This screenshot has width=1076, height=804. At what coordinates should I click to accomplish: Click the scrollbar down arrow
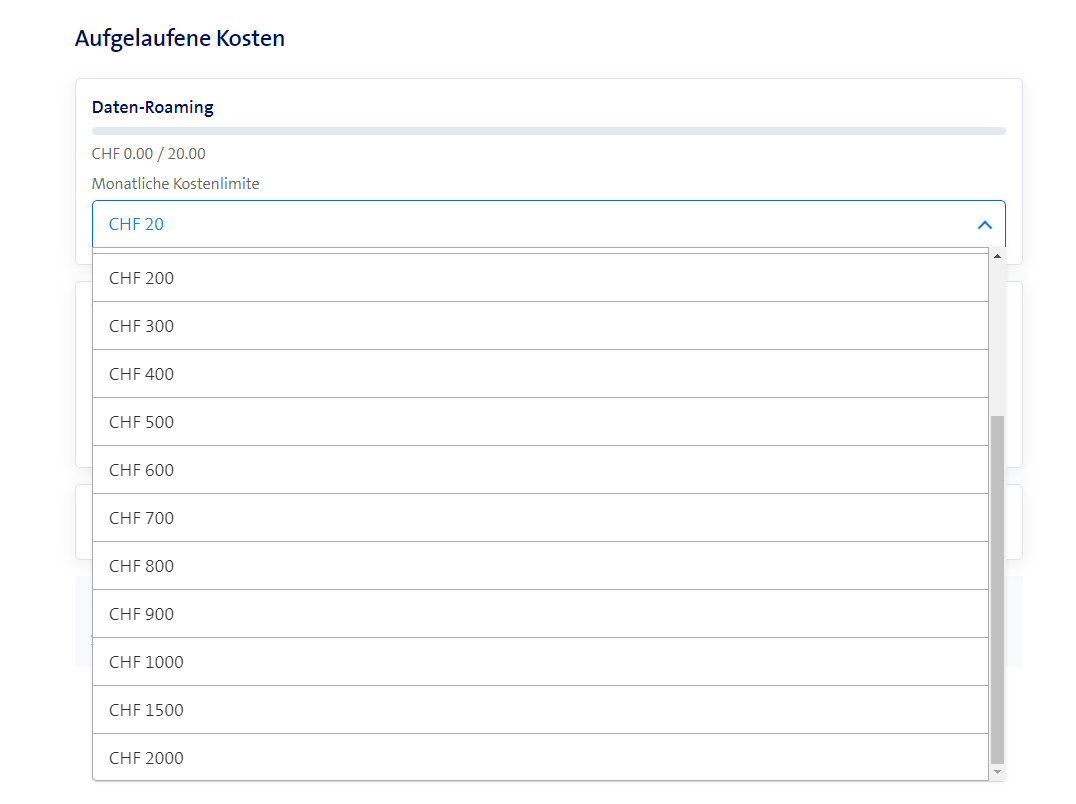[997, 773]
